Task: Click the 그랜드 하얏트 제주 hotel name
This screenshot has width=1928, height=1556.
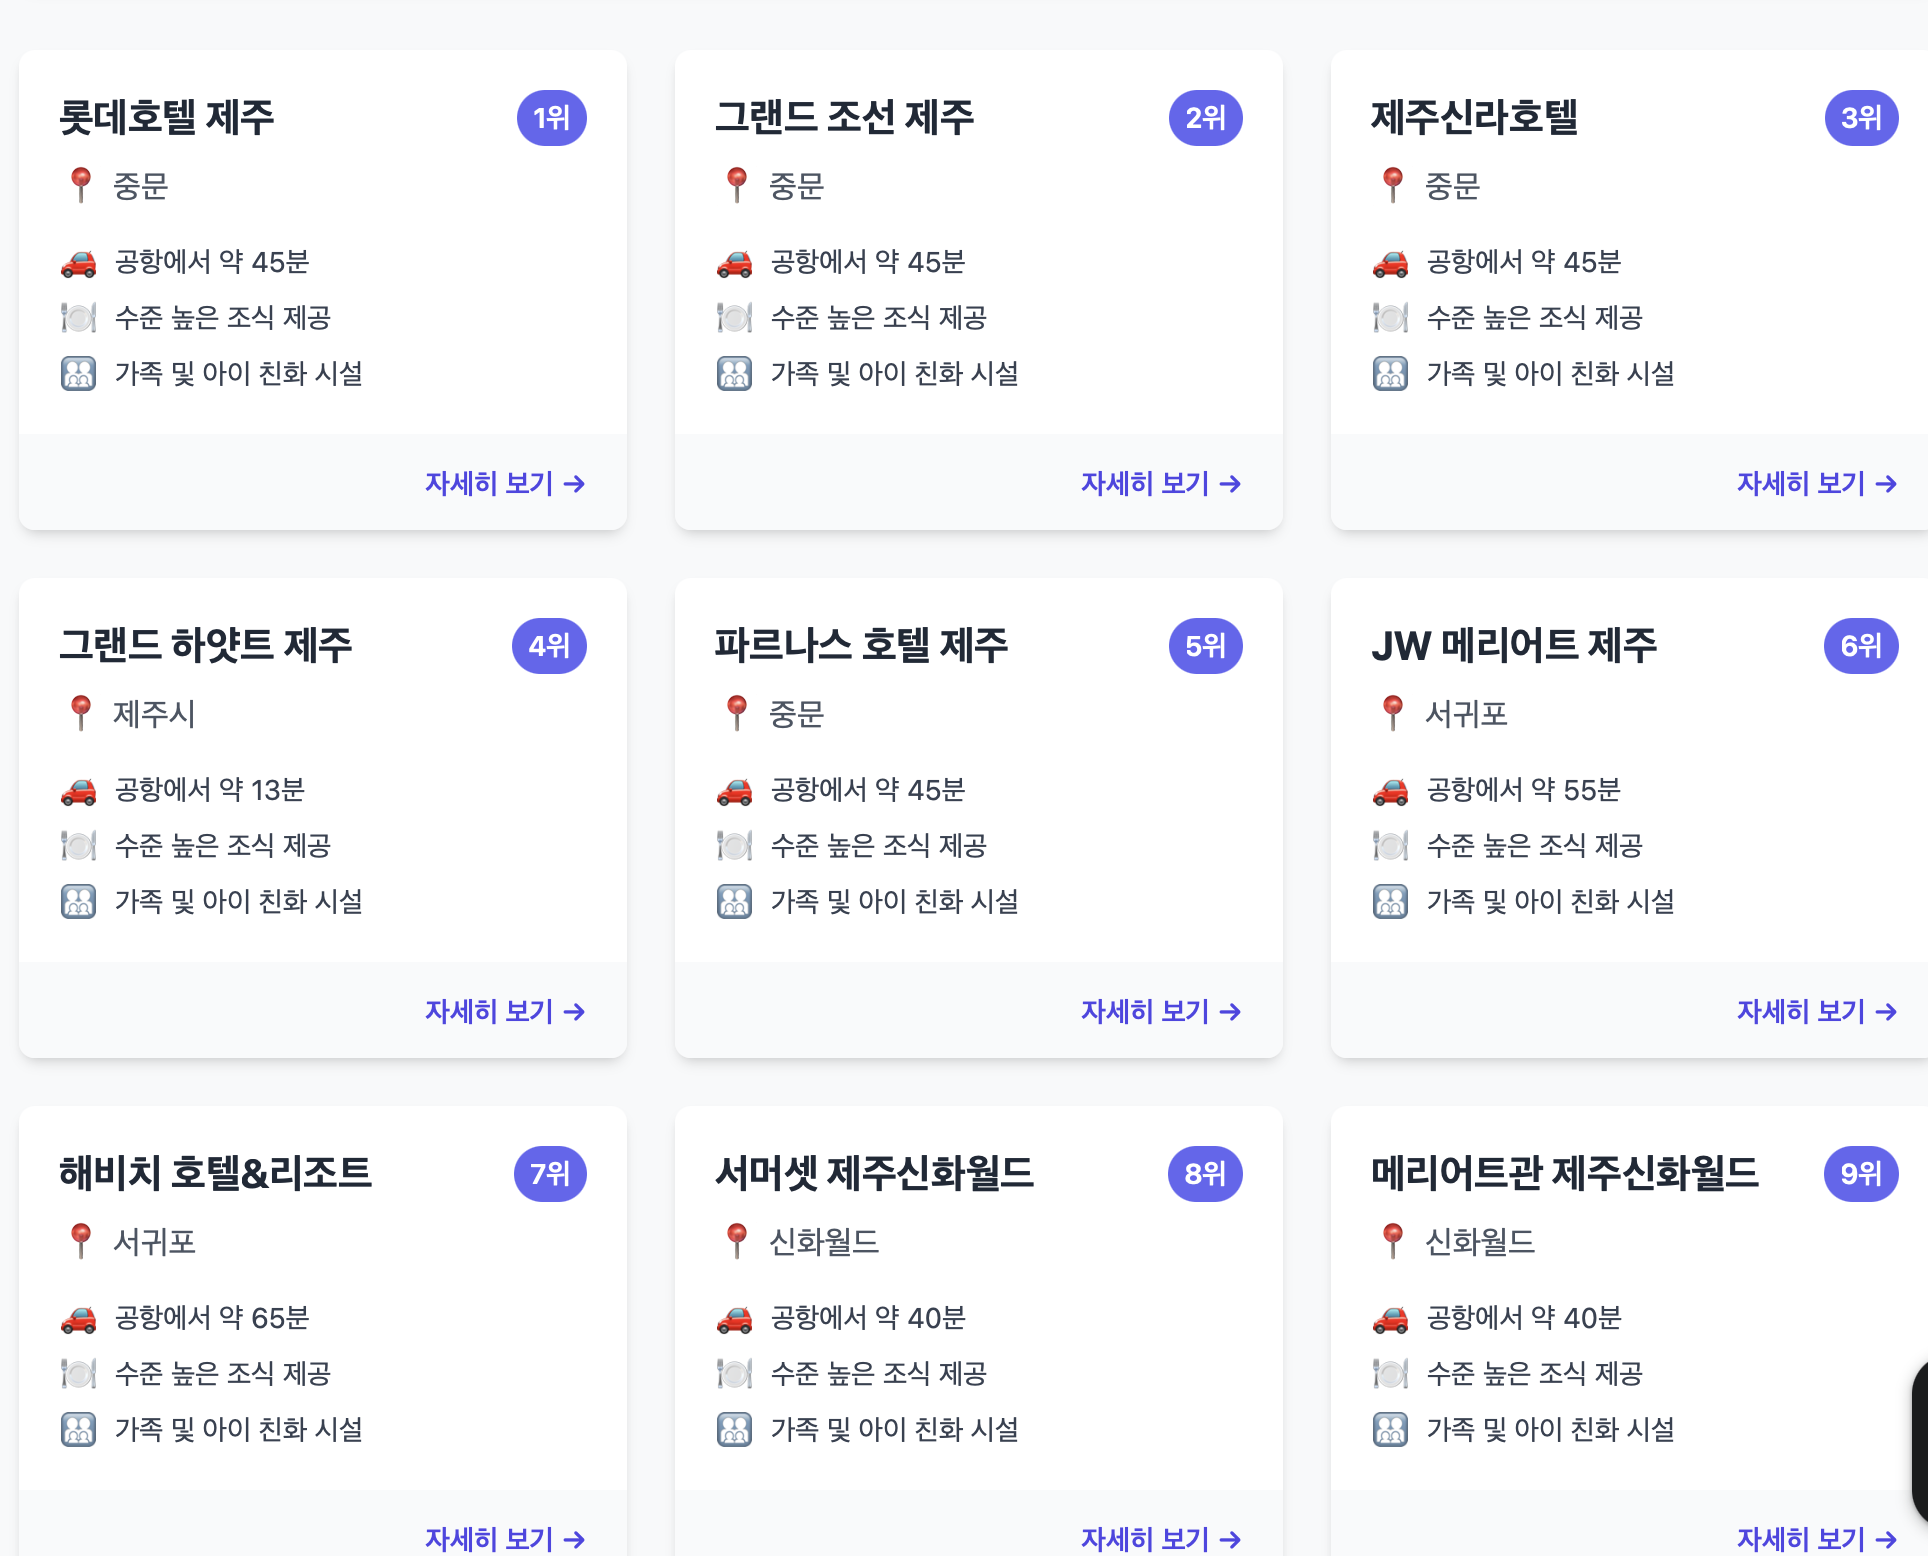Action: [205, 645]
